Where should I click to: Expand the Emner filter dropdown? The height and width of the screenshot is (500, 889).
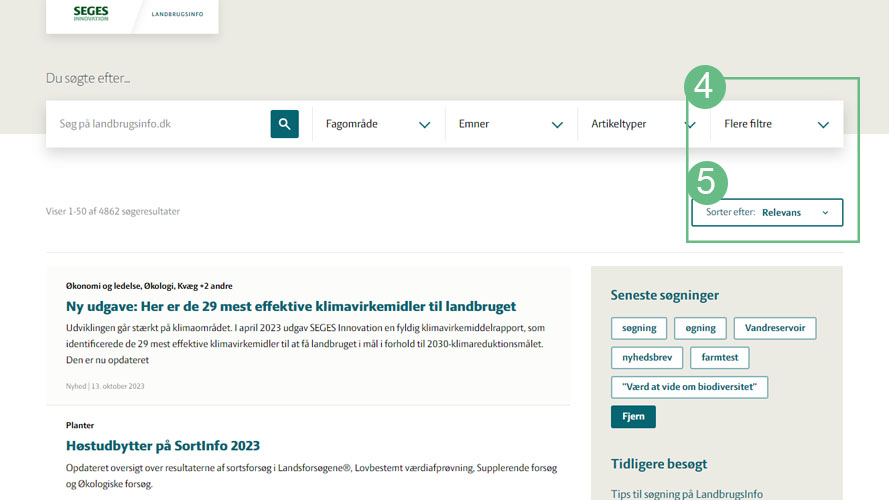(511, 124)
